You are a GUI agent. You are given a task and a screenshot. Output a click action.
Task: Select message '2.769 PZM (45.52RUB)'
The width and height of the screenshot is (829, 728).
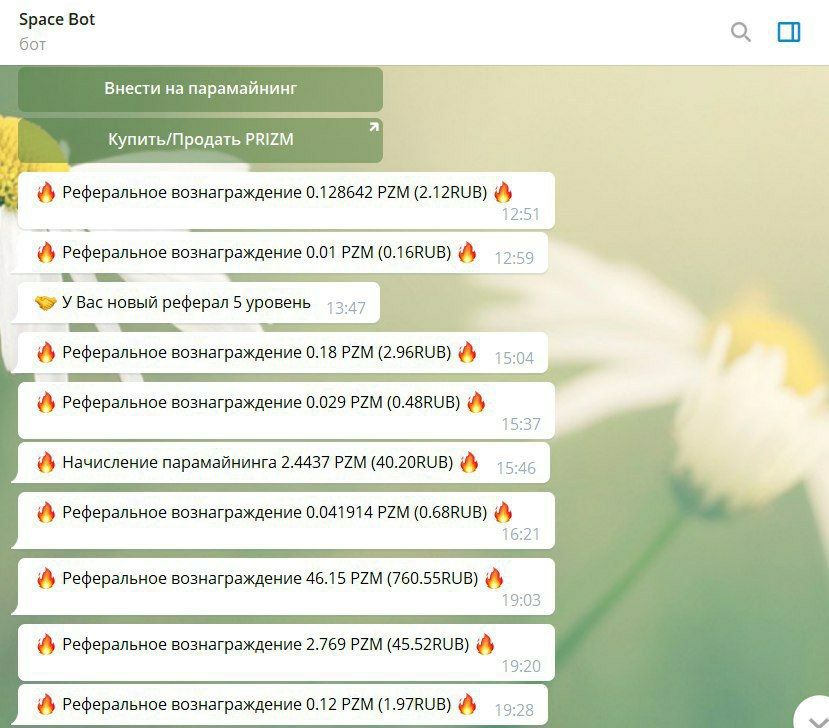(x=286, y=652)
